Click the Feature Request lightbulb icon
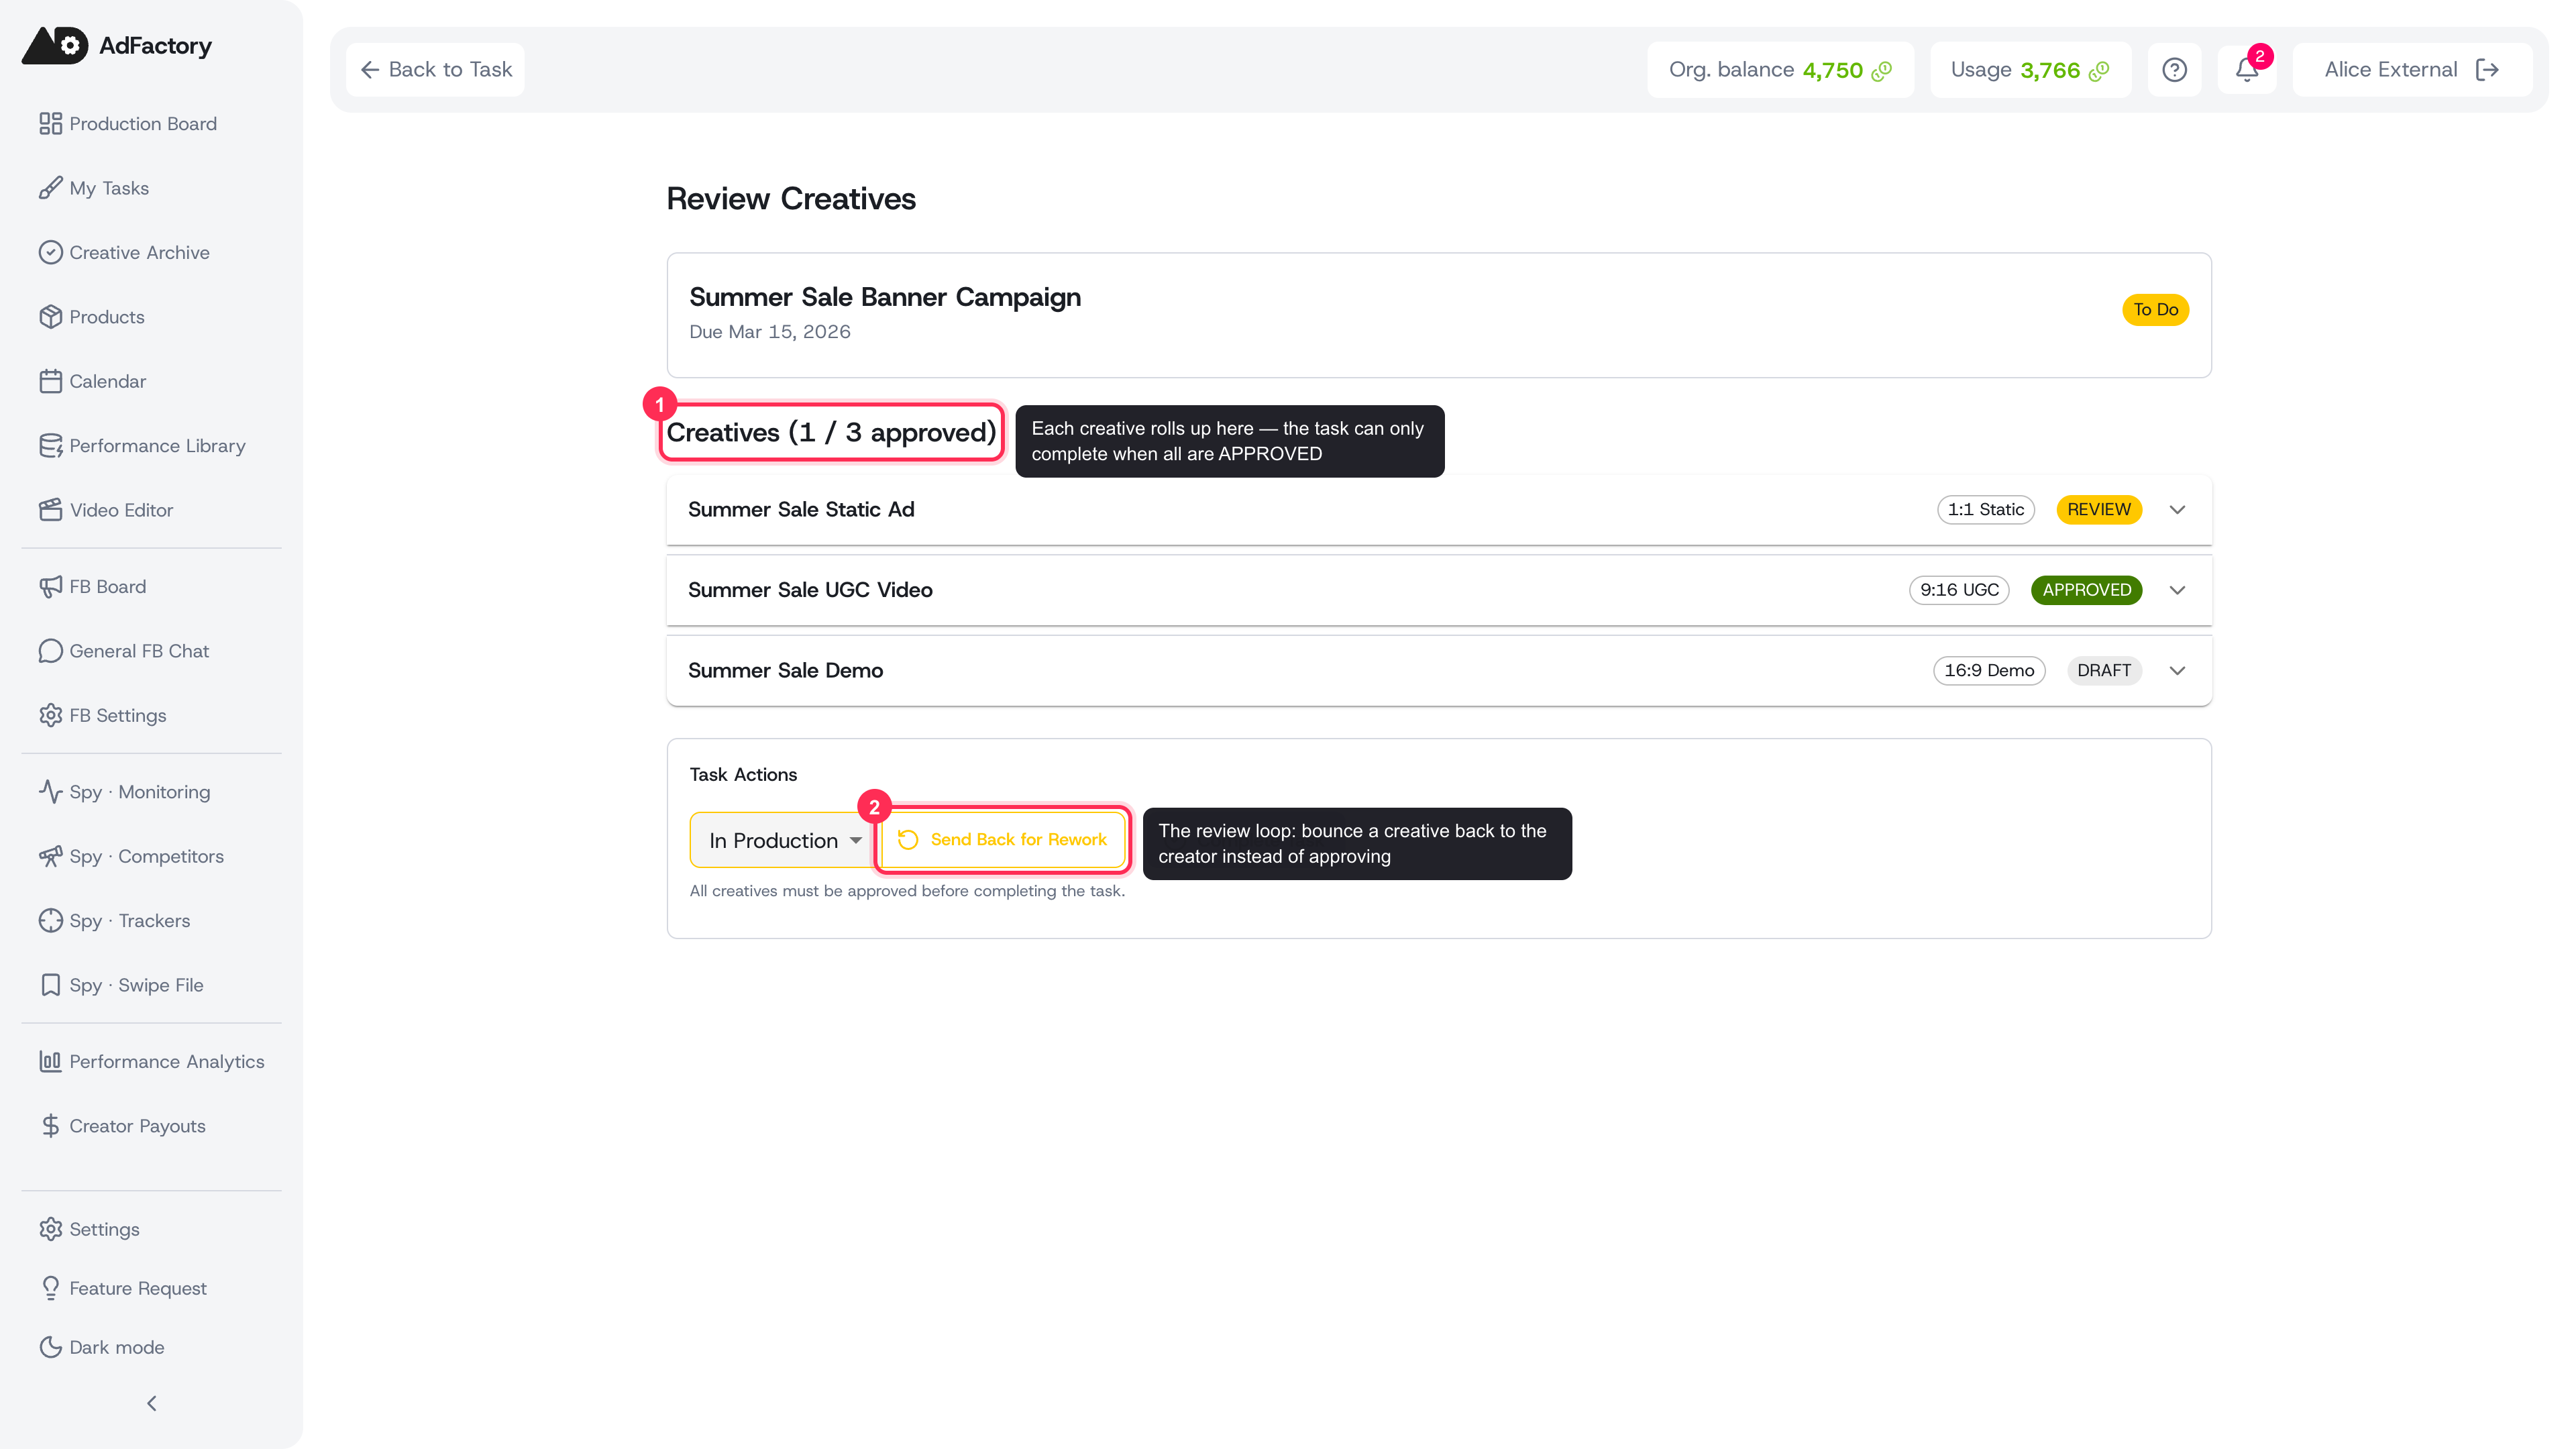The image size is (2576, 1449). pos(50,1288)
